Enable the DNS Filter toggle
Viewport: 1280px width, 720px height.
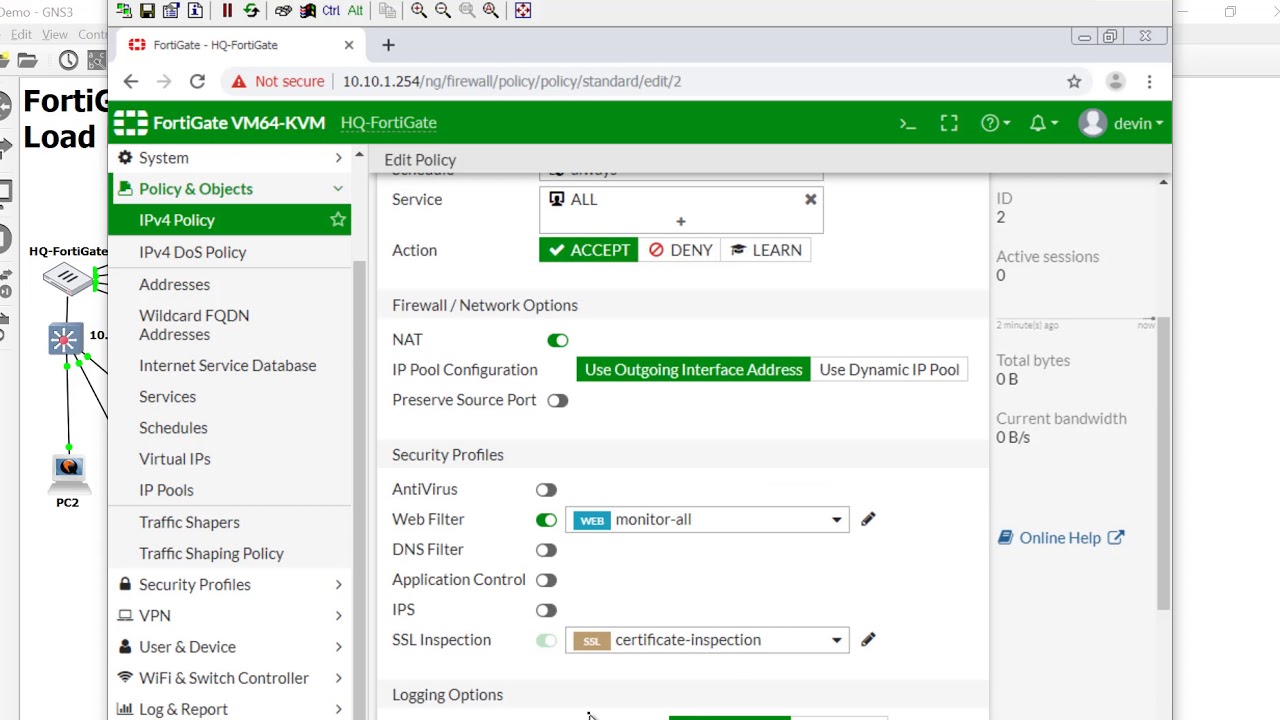[x=546, y=550]
